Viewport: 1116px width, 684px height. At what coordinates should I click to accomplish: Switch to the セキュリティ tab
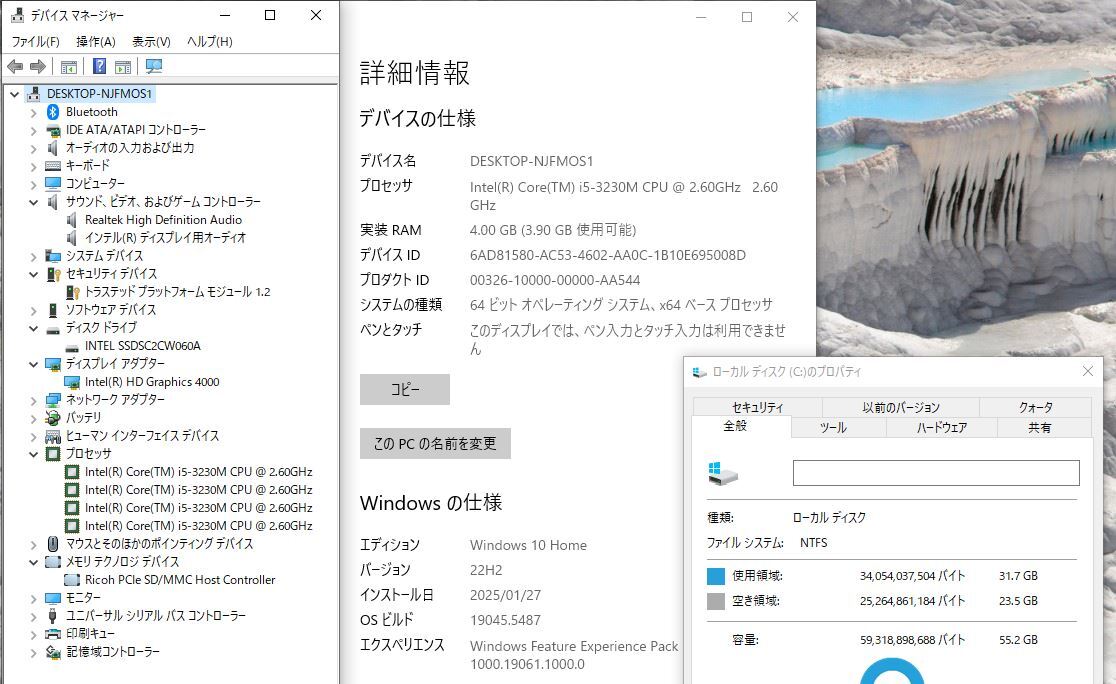tap(757, 407)
